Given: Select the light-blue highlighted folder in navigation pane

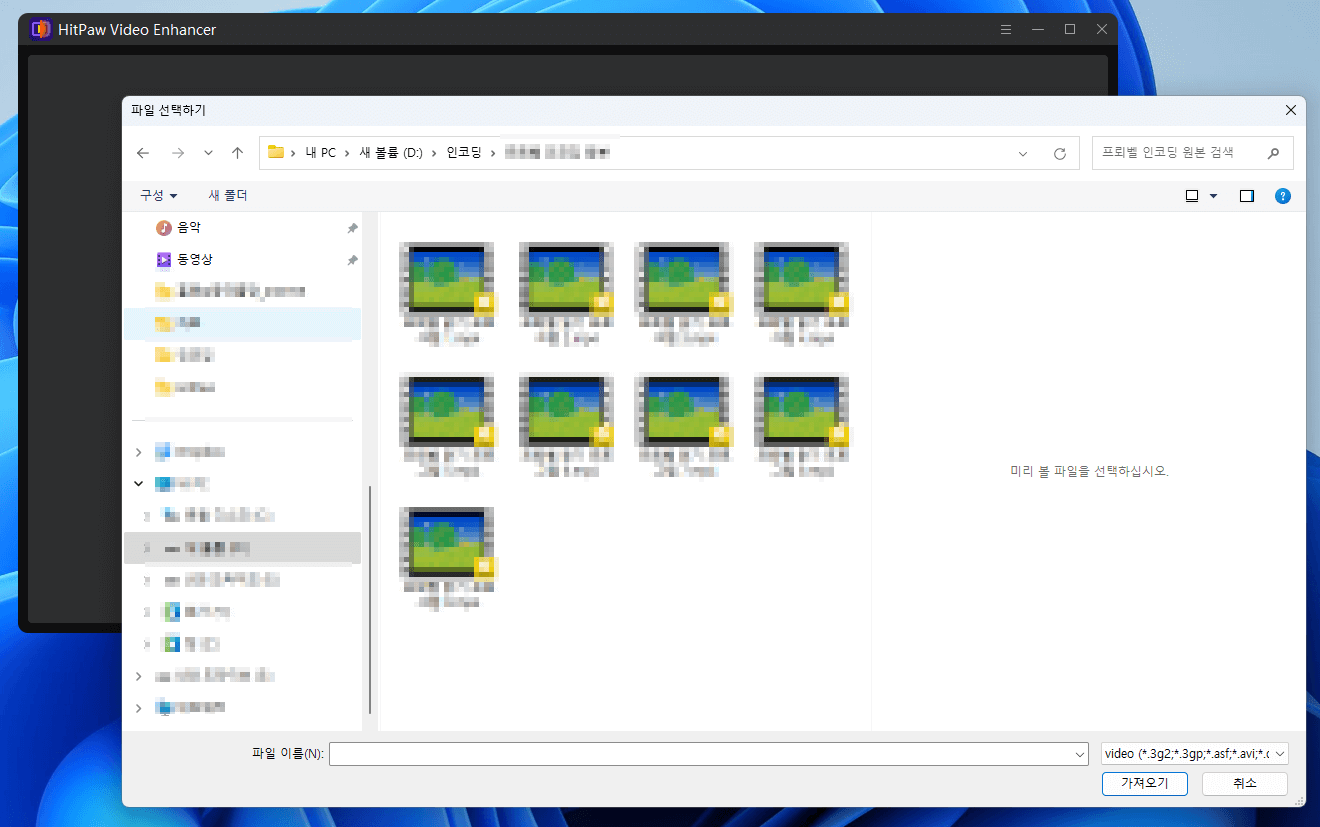Looking at the screenshot, I should click(242, 324).
